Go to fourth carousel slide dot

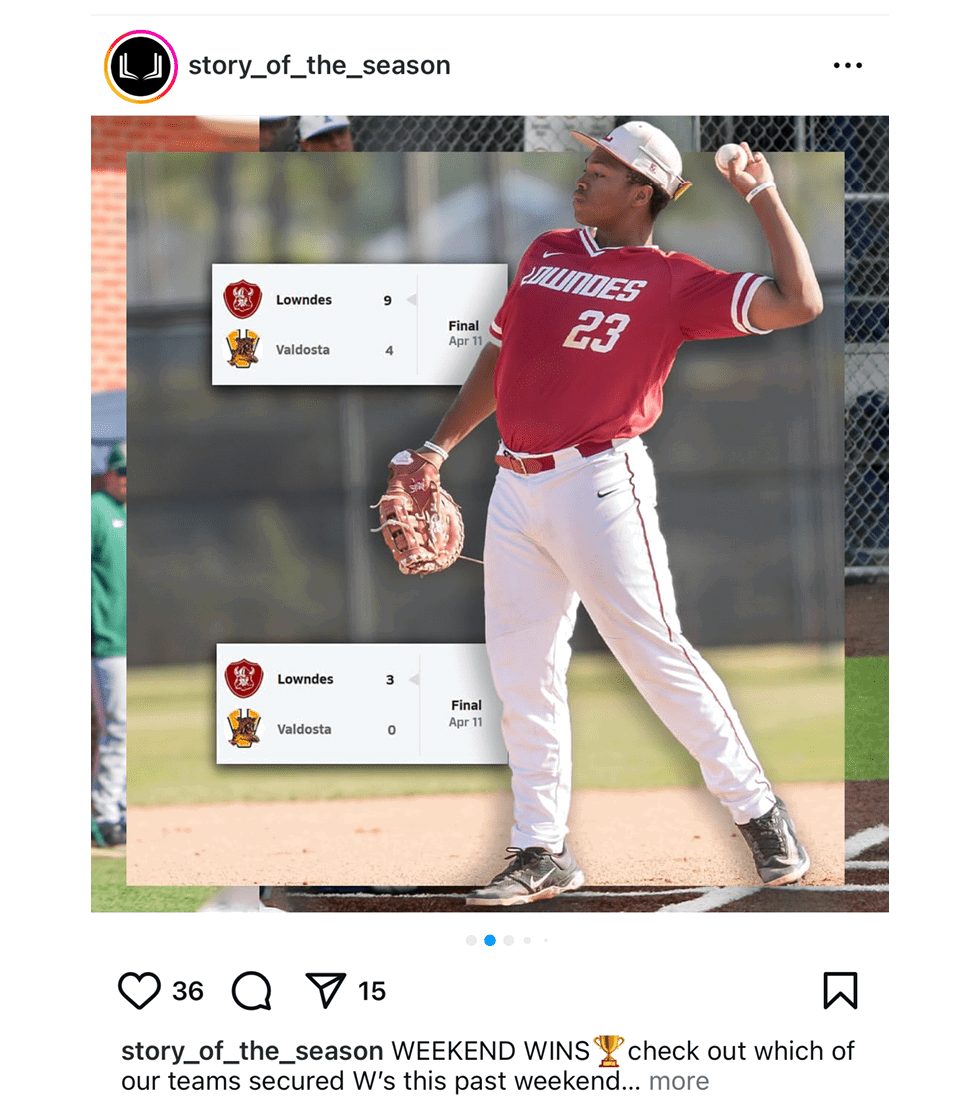(527, 940)
